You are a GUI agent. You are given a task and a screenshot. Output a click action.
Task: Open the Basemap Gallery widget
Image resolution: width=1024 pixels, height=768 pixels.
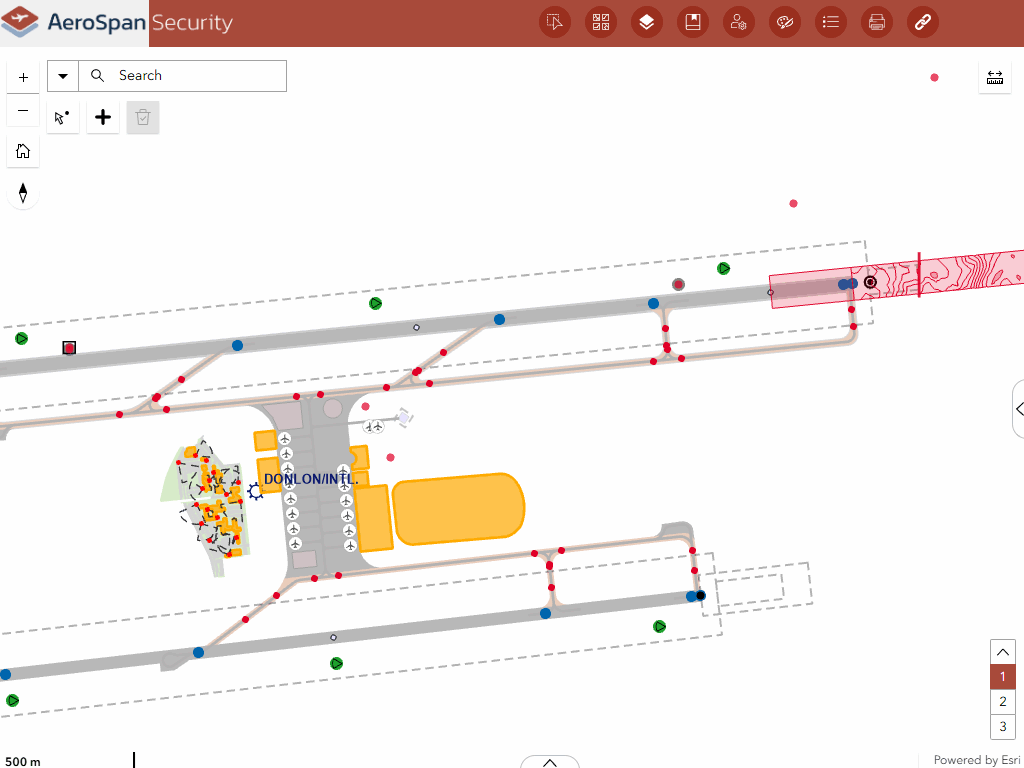click(x=601, y=22)
